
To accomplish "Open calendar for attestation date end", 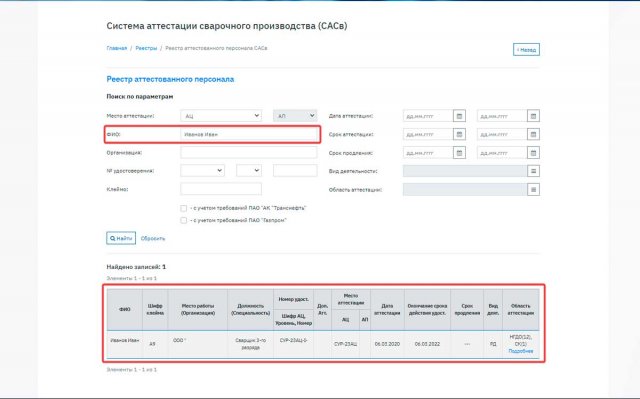I will pyautogui.click(x=533, y=116).
